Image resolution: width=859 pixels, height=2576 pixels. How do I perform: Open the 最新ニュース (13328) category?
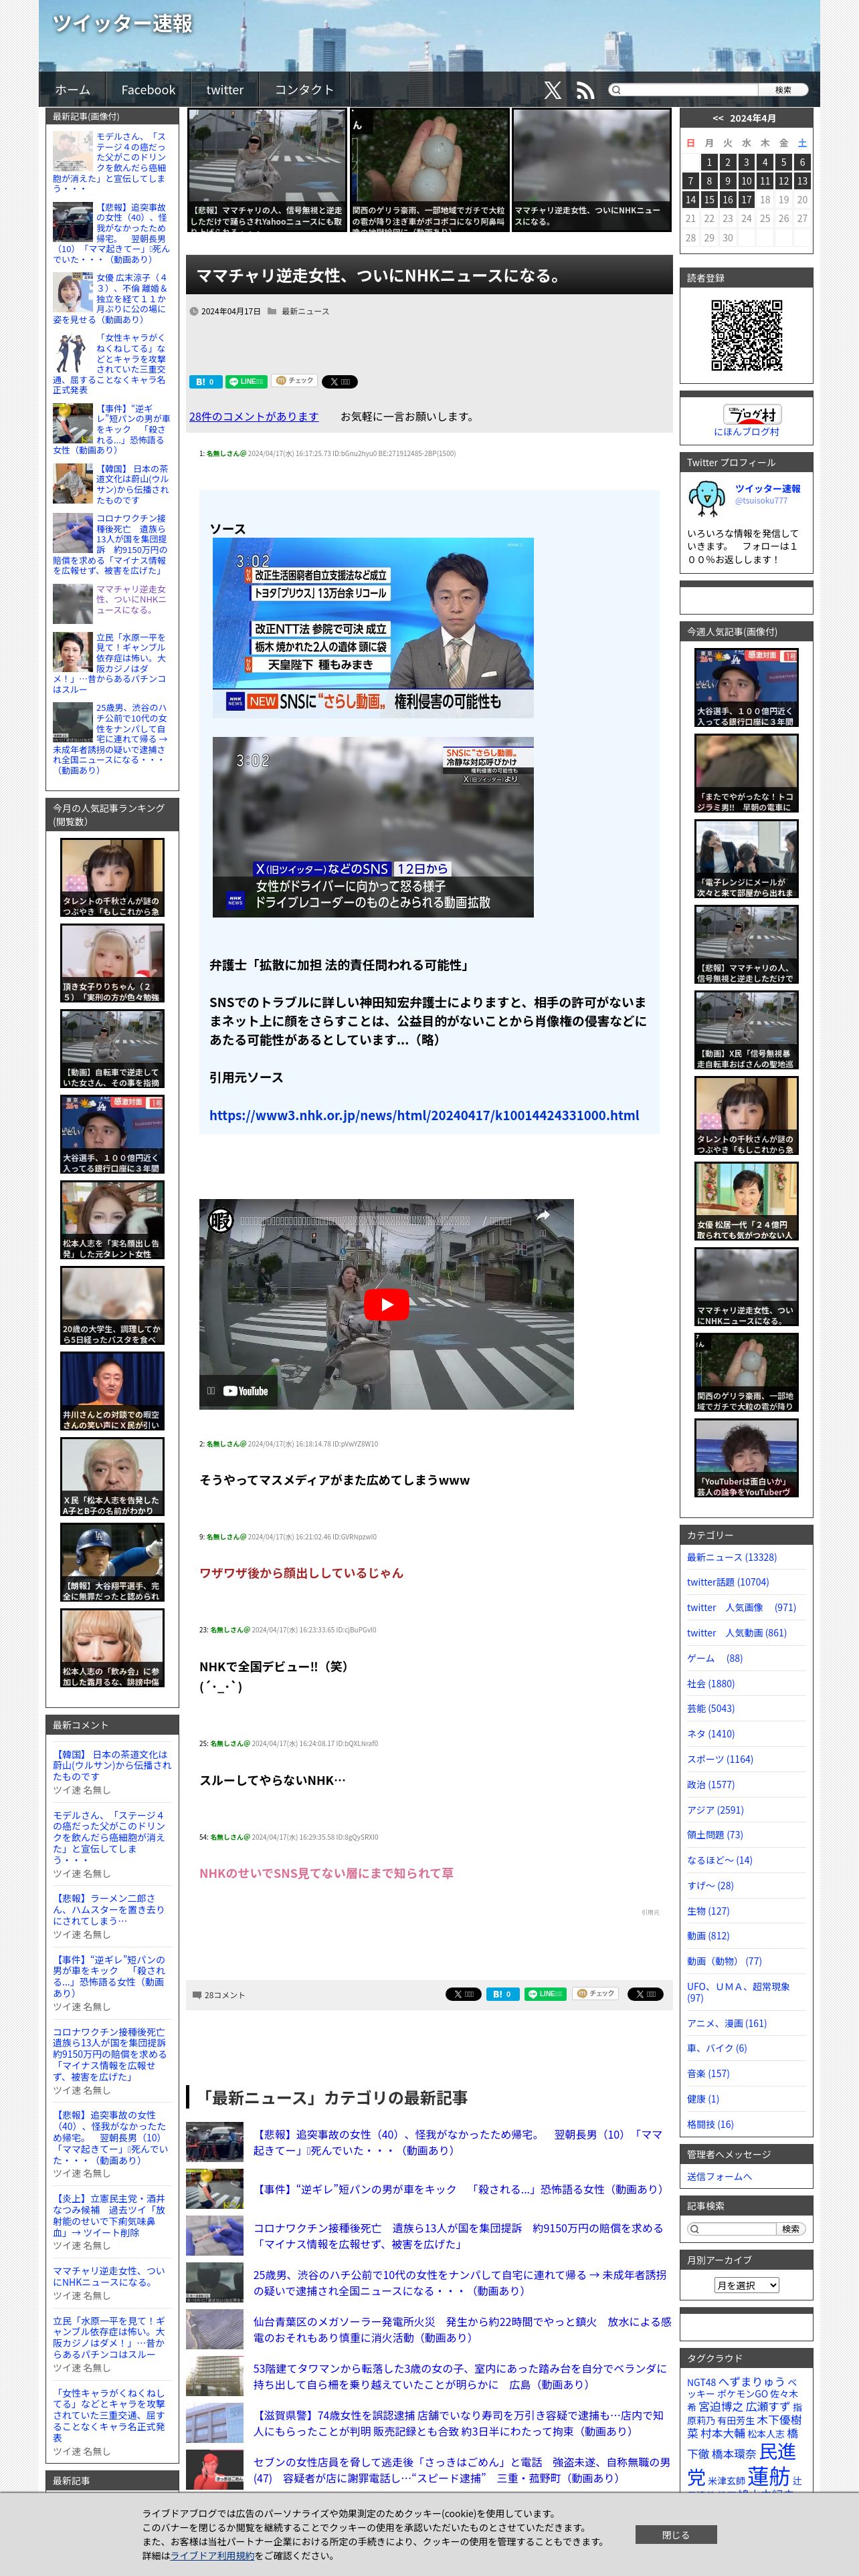732,1557
